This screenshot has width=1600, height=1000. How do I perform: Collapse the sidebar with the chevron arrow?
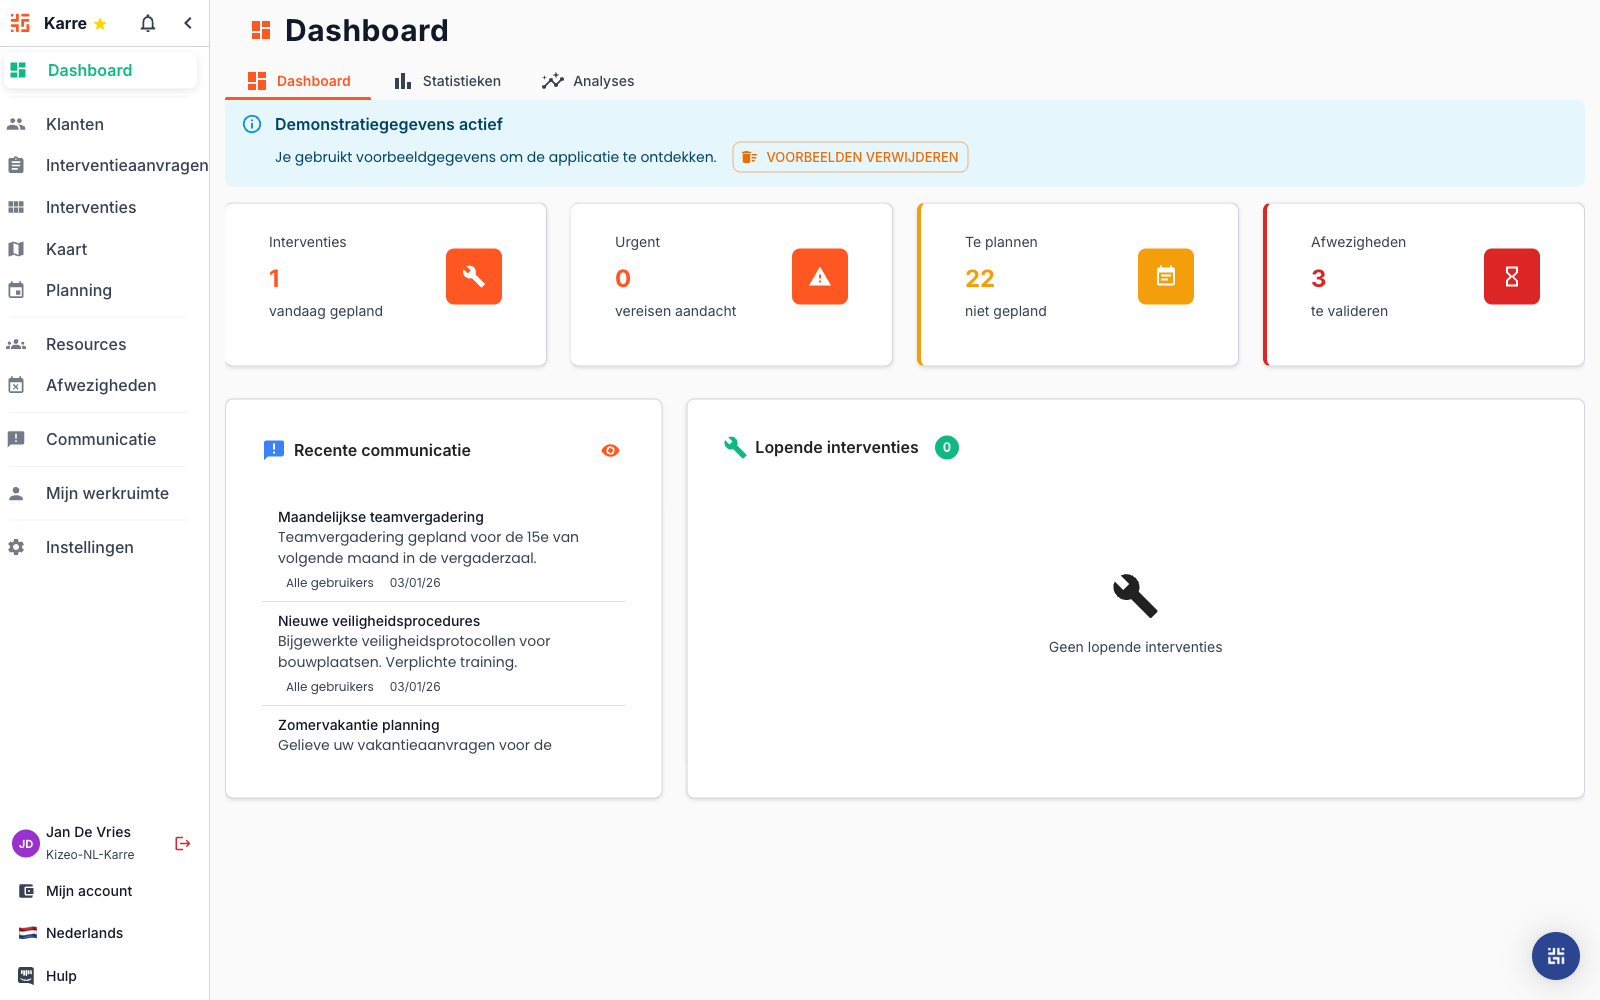[188, 22]
